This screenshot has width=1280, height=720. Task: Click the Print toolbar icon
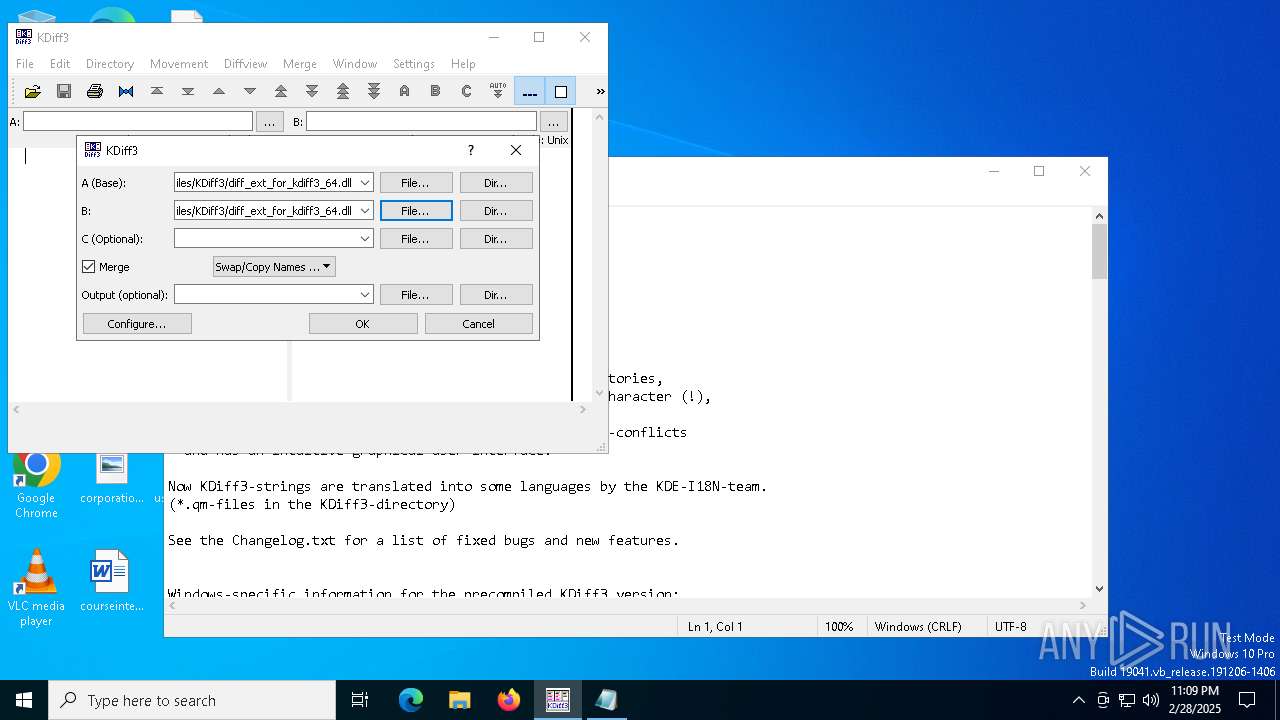click(94, 91)
